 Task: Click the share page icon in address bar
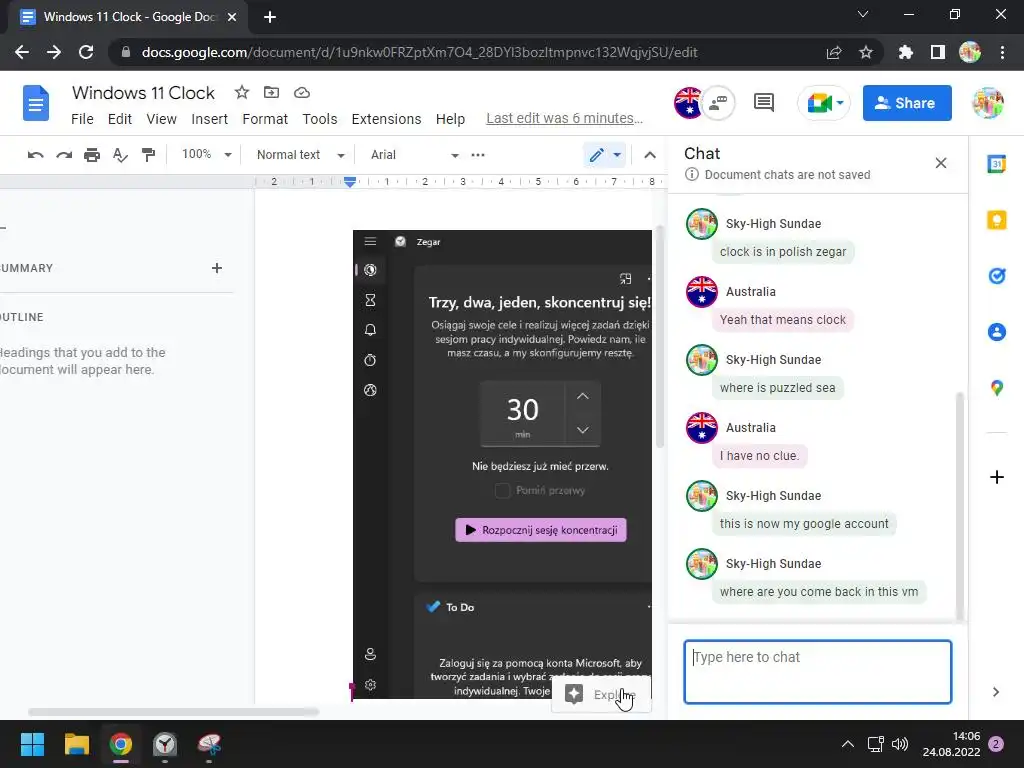click(x=834, y=52)
